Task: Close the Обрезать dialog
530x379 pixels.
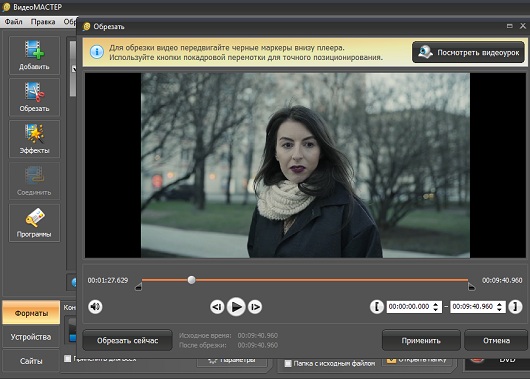Action: pyautogui.click(x=523, y=26)
